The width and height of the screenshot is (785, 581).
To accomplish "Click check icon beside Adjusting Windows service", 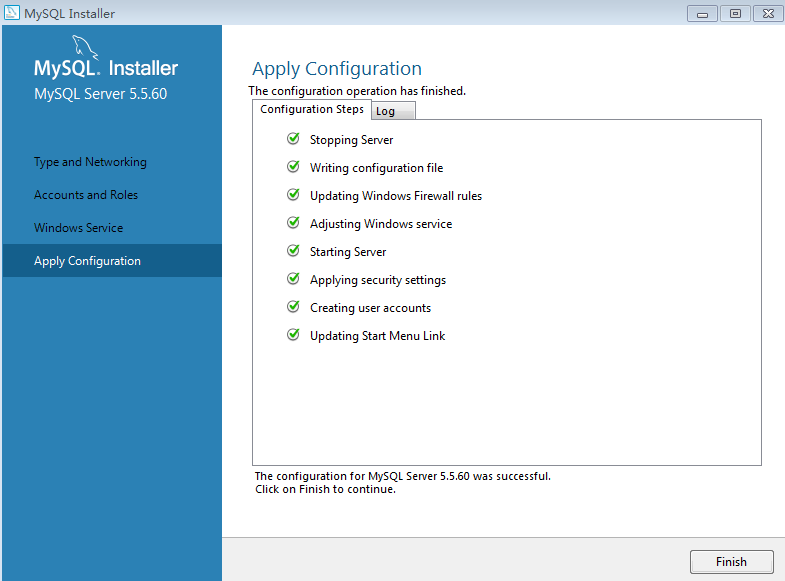I will coord(293,223).
